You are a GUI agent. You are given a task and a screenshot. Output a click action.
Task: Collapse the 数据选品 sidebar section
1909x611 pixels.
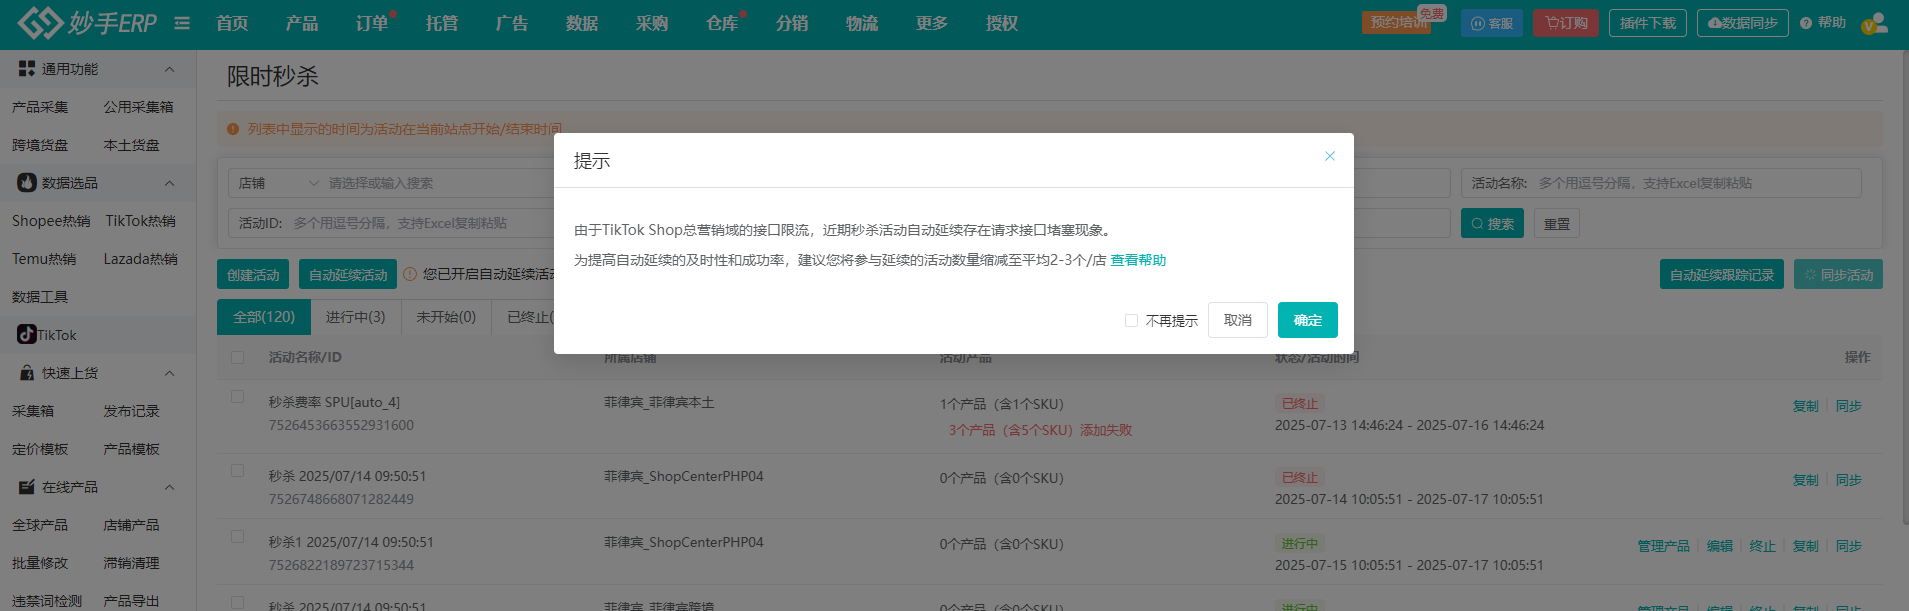[169, 183]
